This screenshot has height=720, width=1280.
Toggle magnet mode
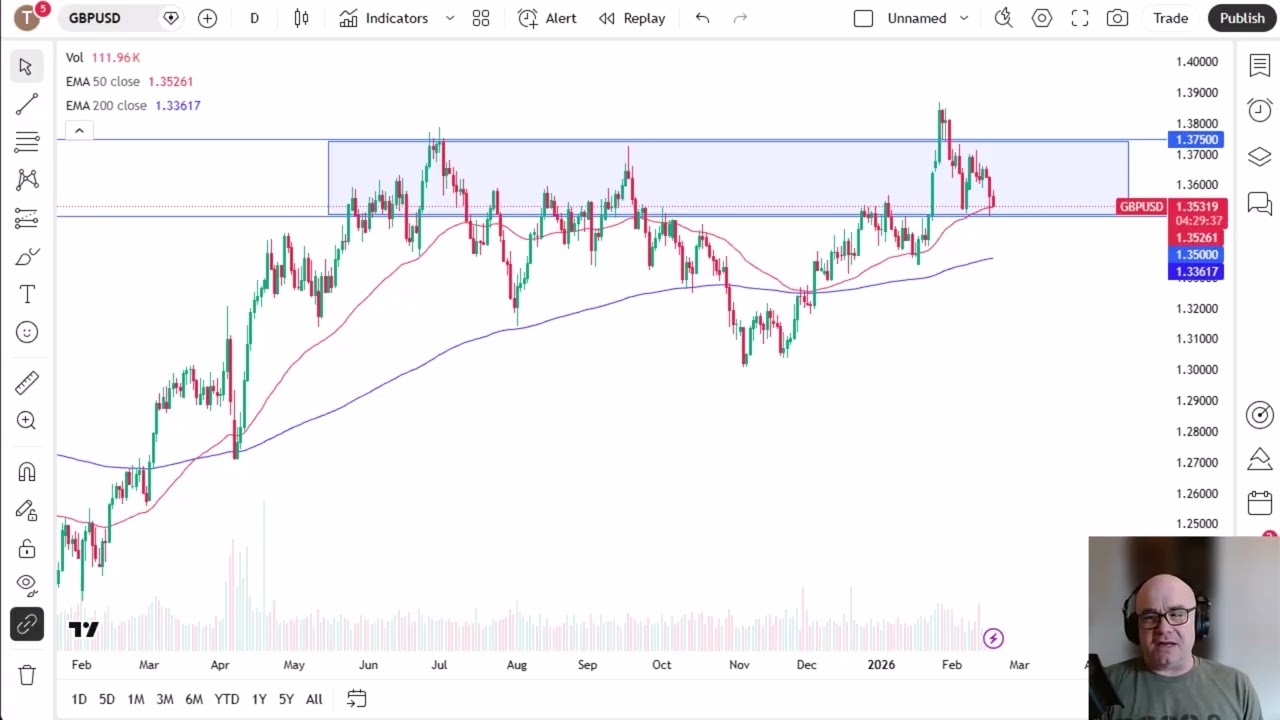tap(26, 472)
